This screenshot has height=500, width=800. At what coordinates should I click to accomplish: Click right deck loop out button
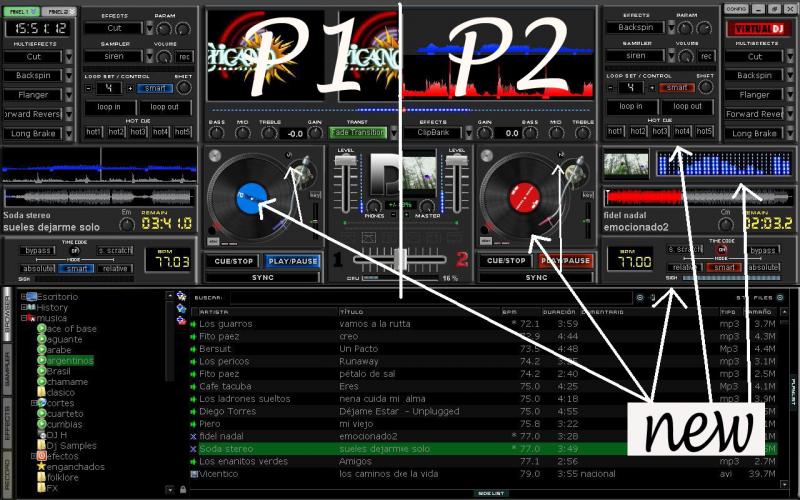(687, 107)
